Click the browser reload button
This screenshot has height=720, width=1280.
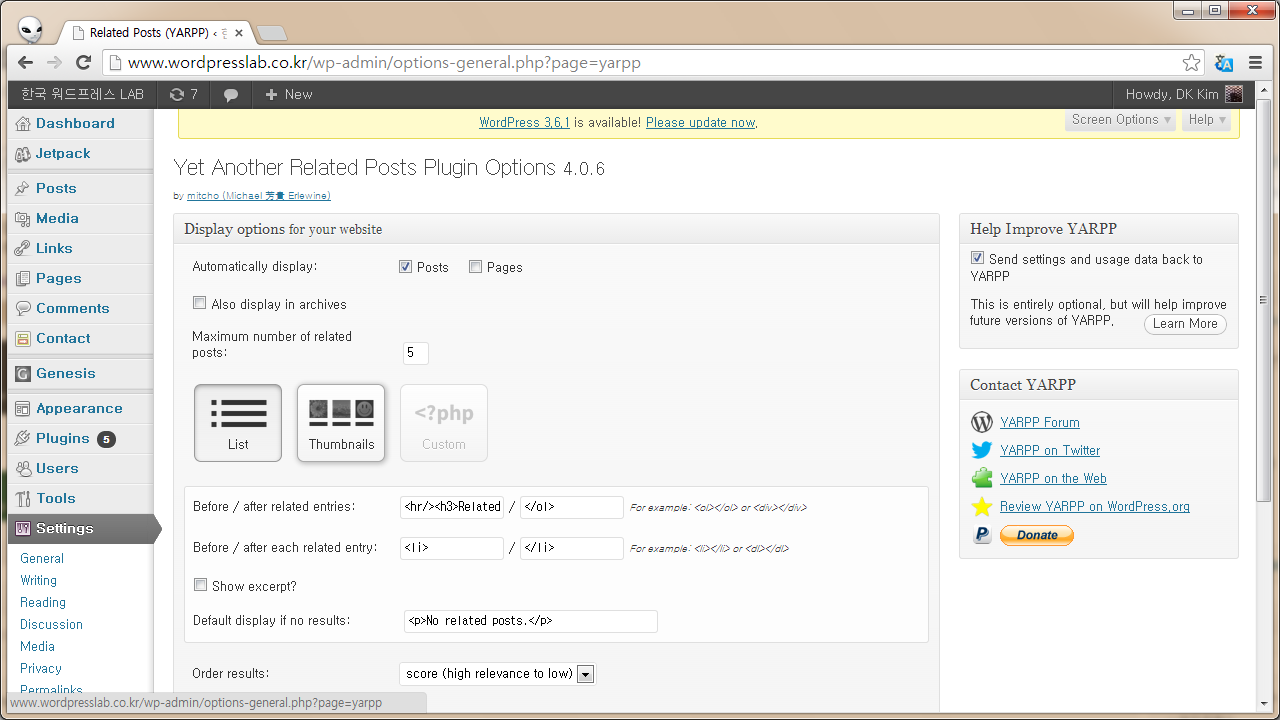coord(84,62)
